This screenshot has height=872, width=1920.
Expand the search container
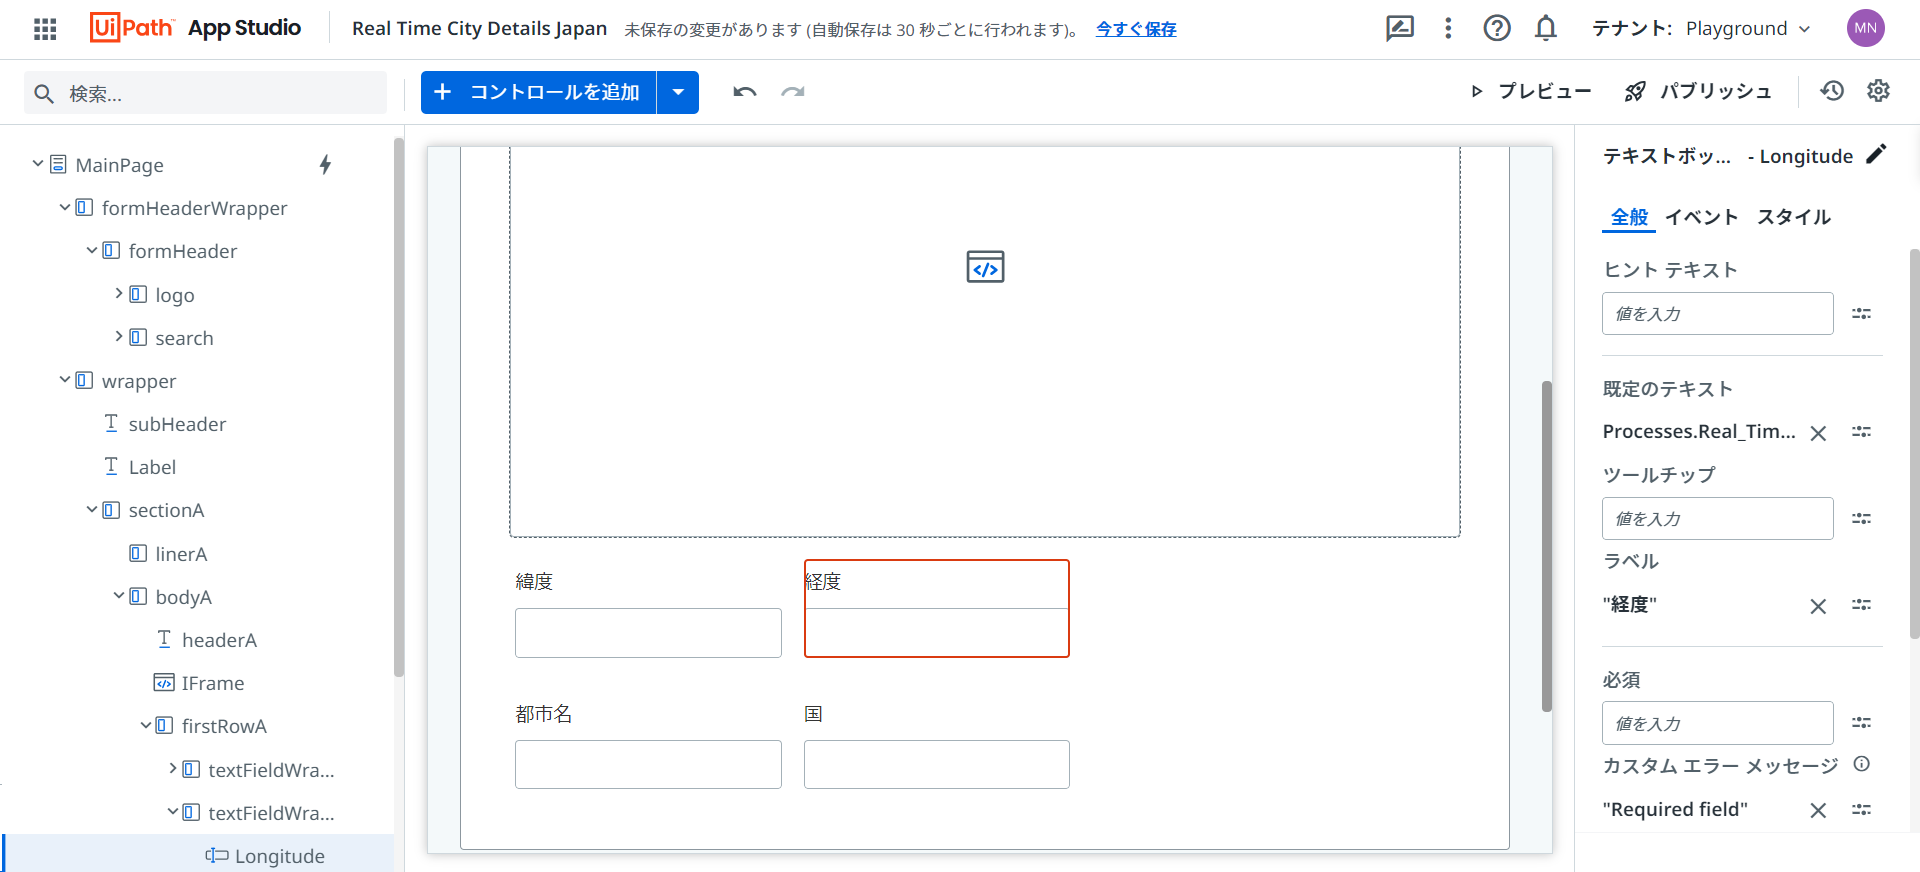(x=118, y=337)
